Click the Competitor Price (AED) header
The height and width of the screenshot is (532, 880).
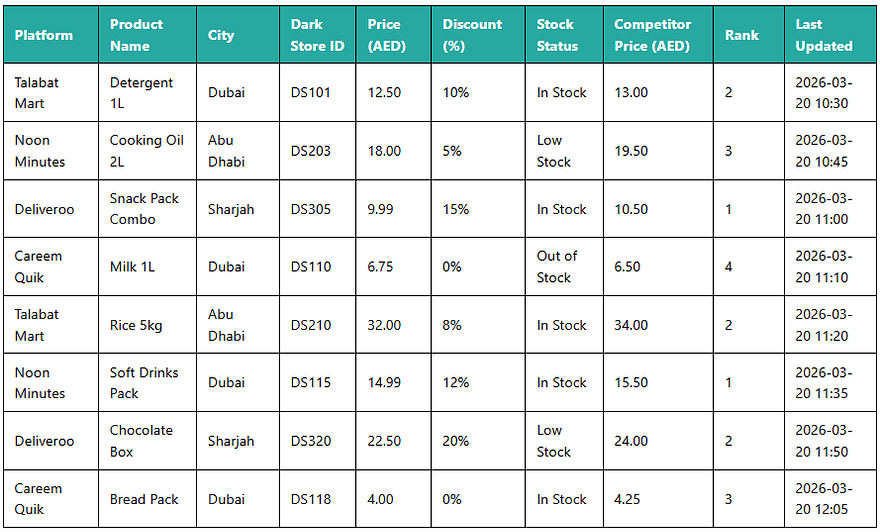(658, 35)
